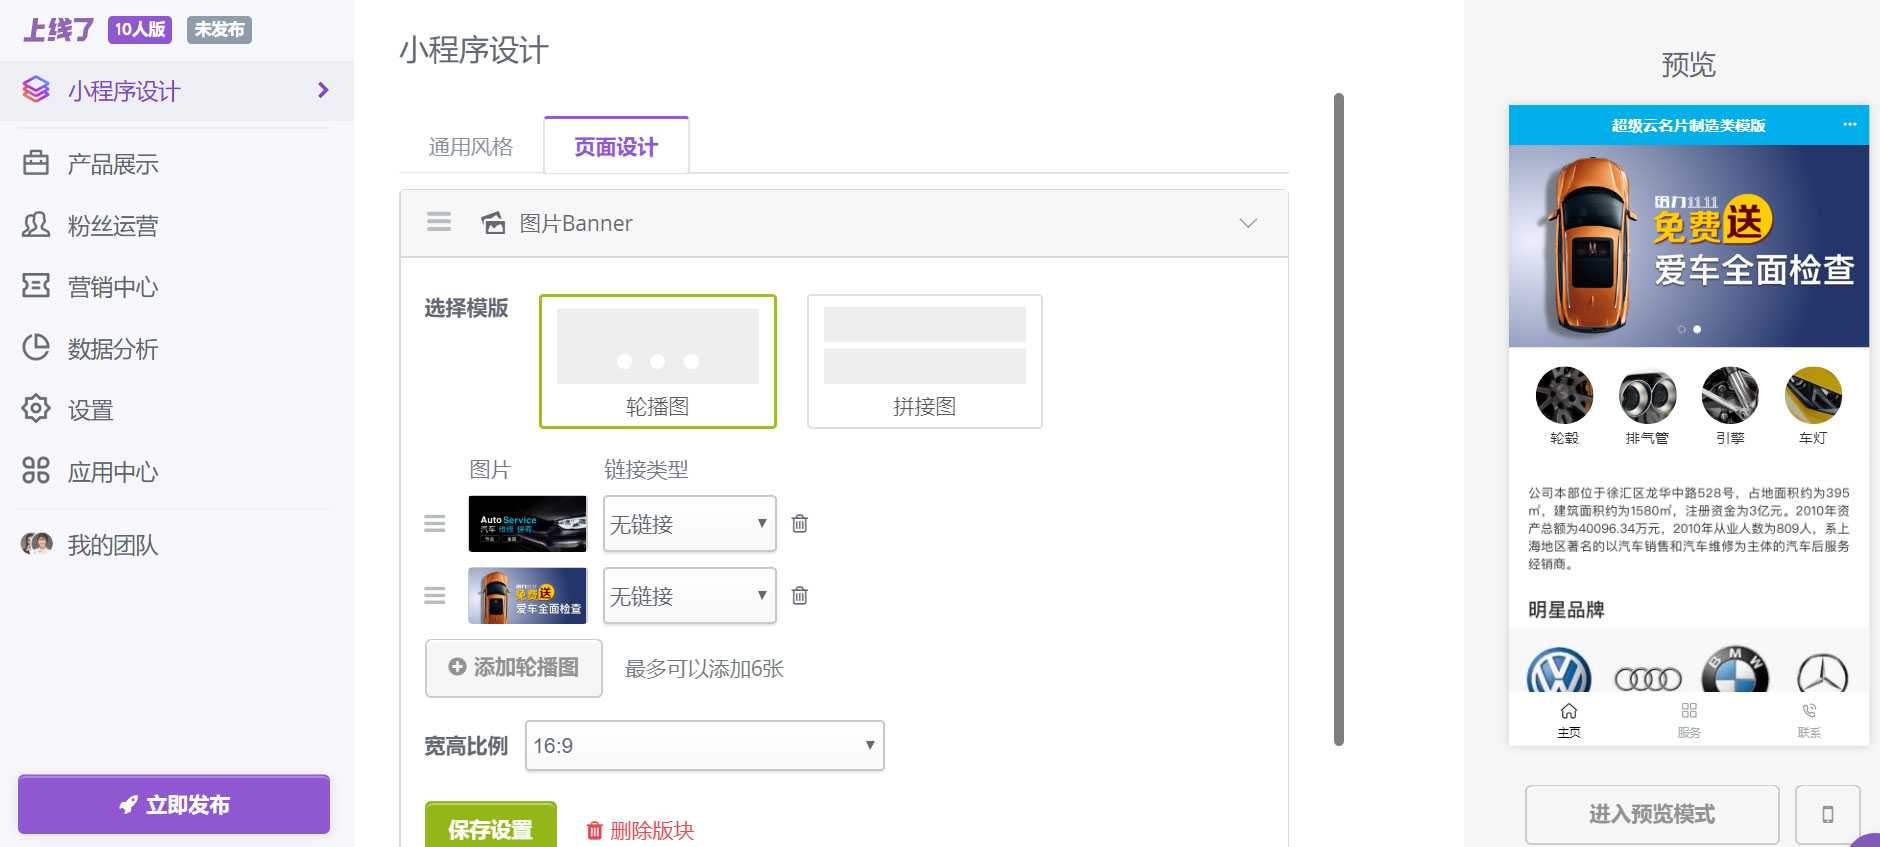Click the 10人版 badge

(140, 30)
